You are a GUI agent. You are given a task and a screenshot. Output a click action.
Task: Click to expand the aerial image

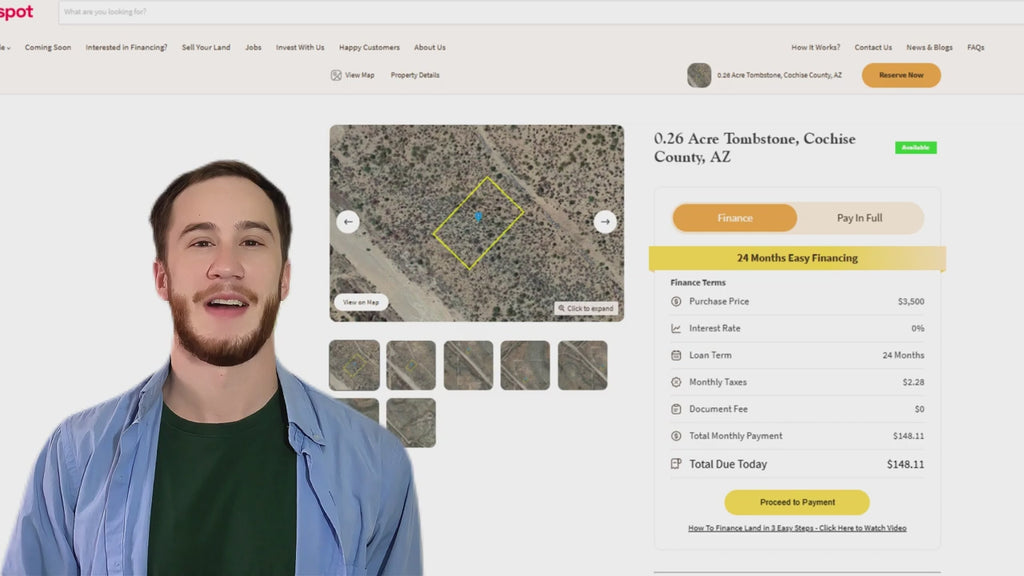pyautogui.click(x=586, y=308)
